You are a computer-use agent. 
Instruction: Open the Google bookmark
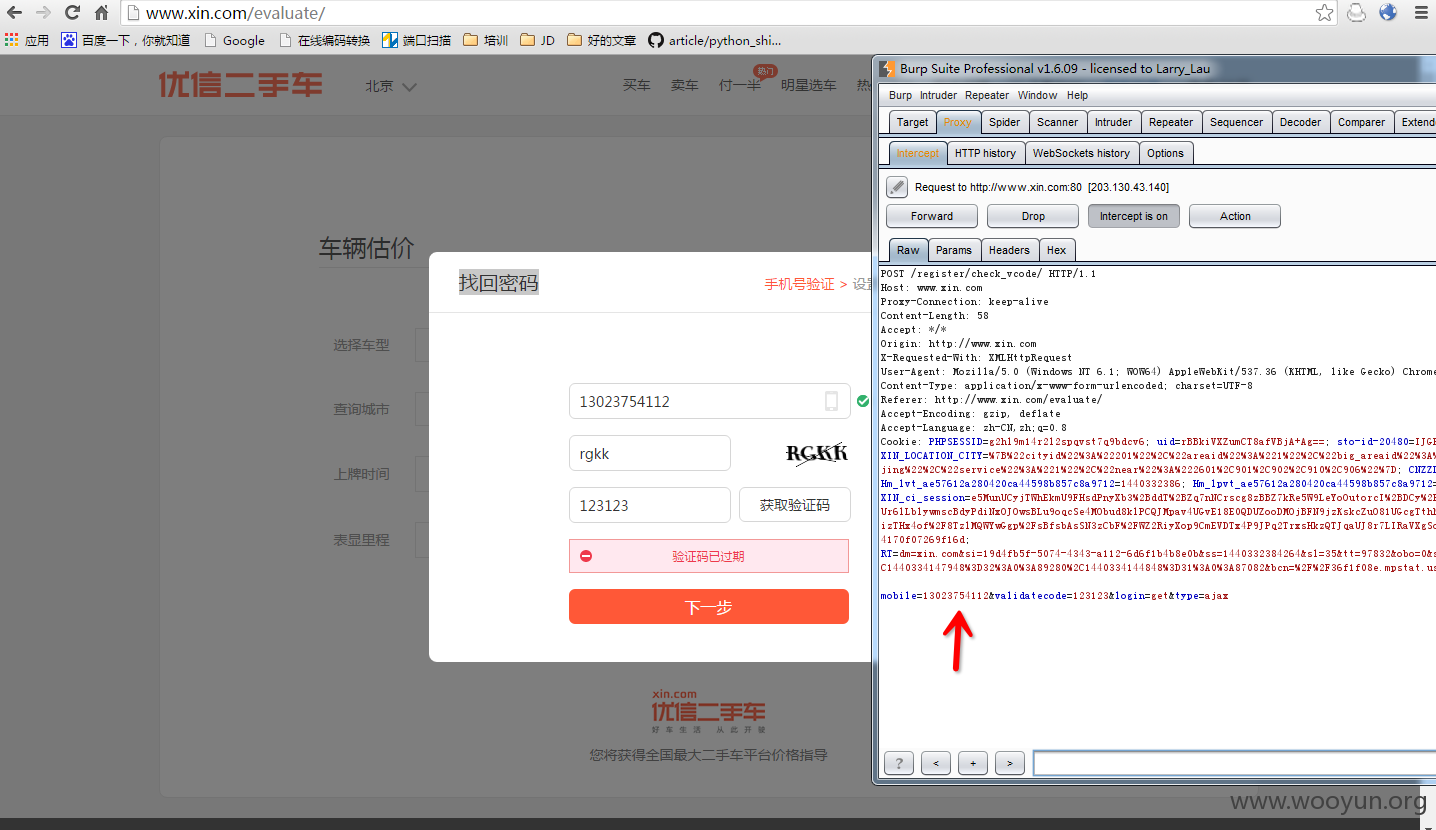point(234,40)
